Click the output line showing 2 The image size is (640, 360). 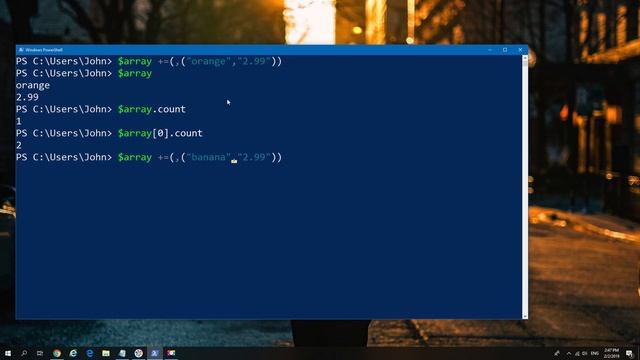(x=19, y=145)
